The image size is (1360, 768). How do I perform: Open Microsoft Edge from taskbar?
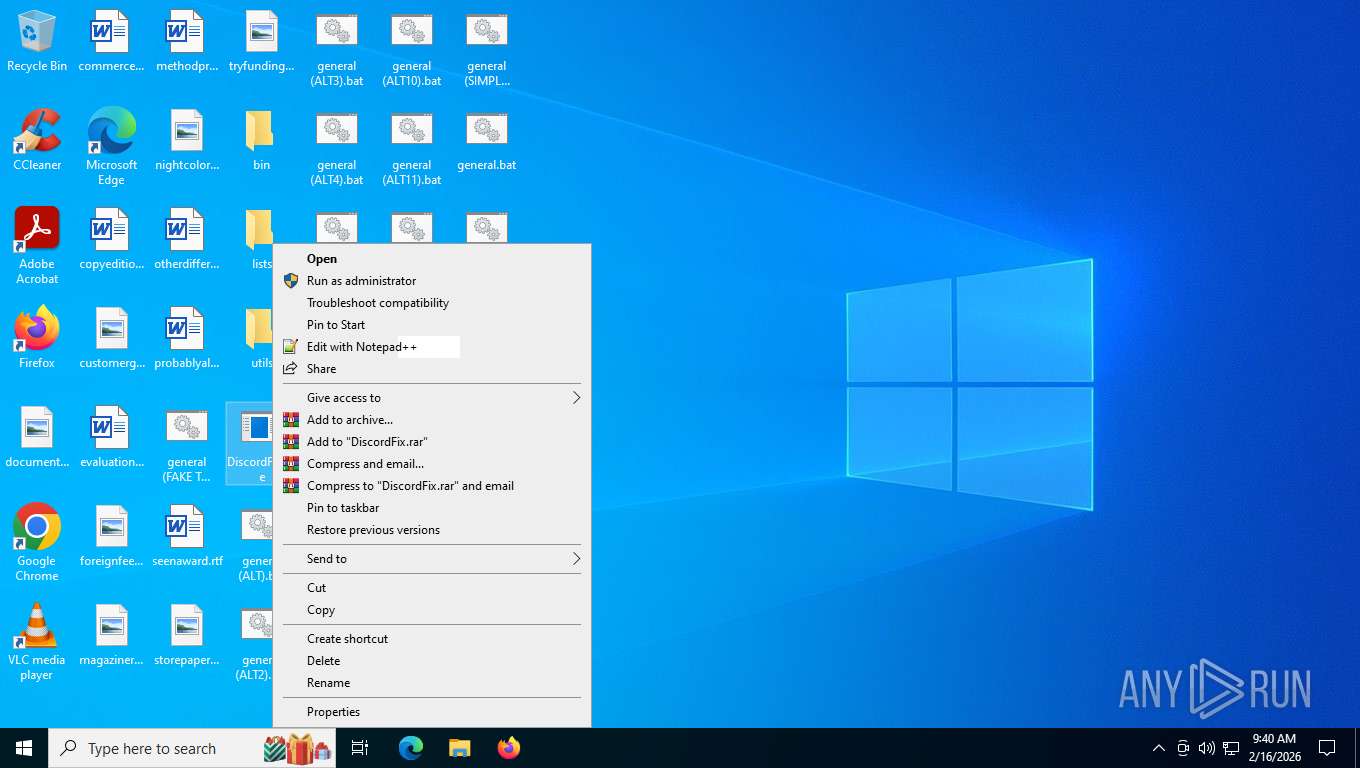pyautogui.click(x=411, y=748)
